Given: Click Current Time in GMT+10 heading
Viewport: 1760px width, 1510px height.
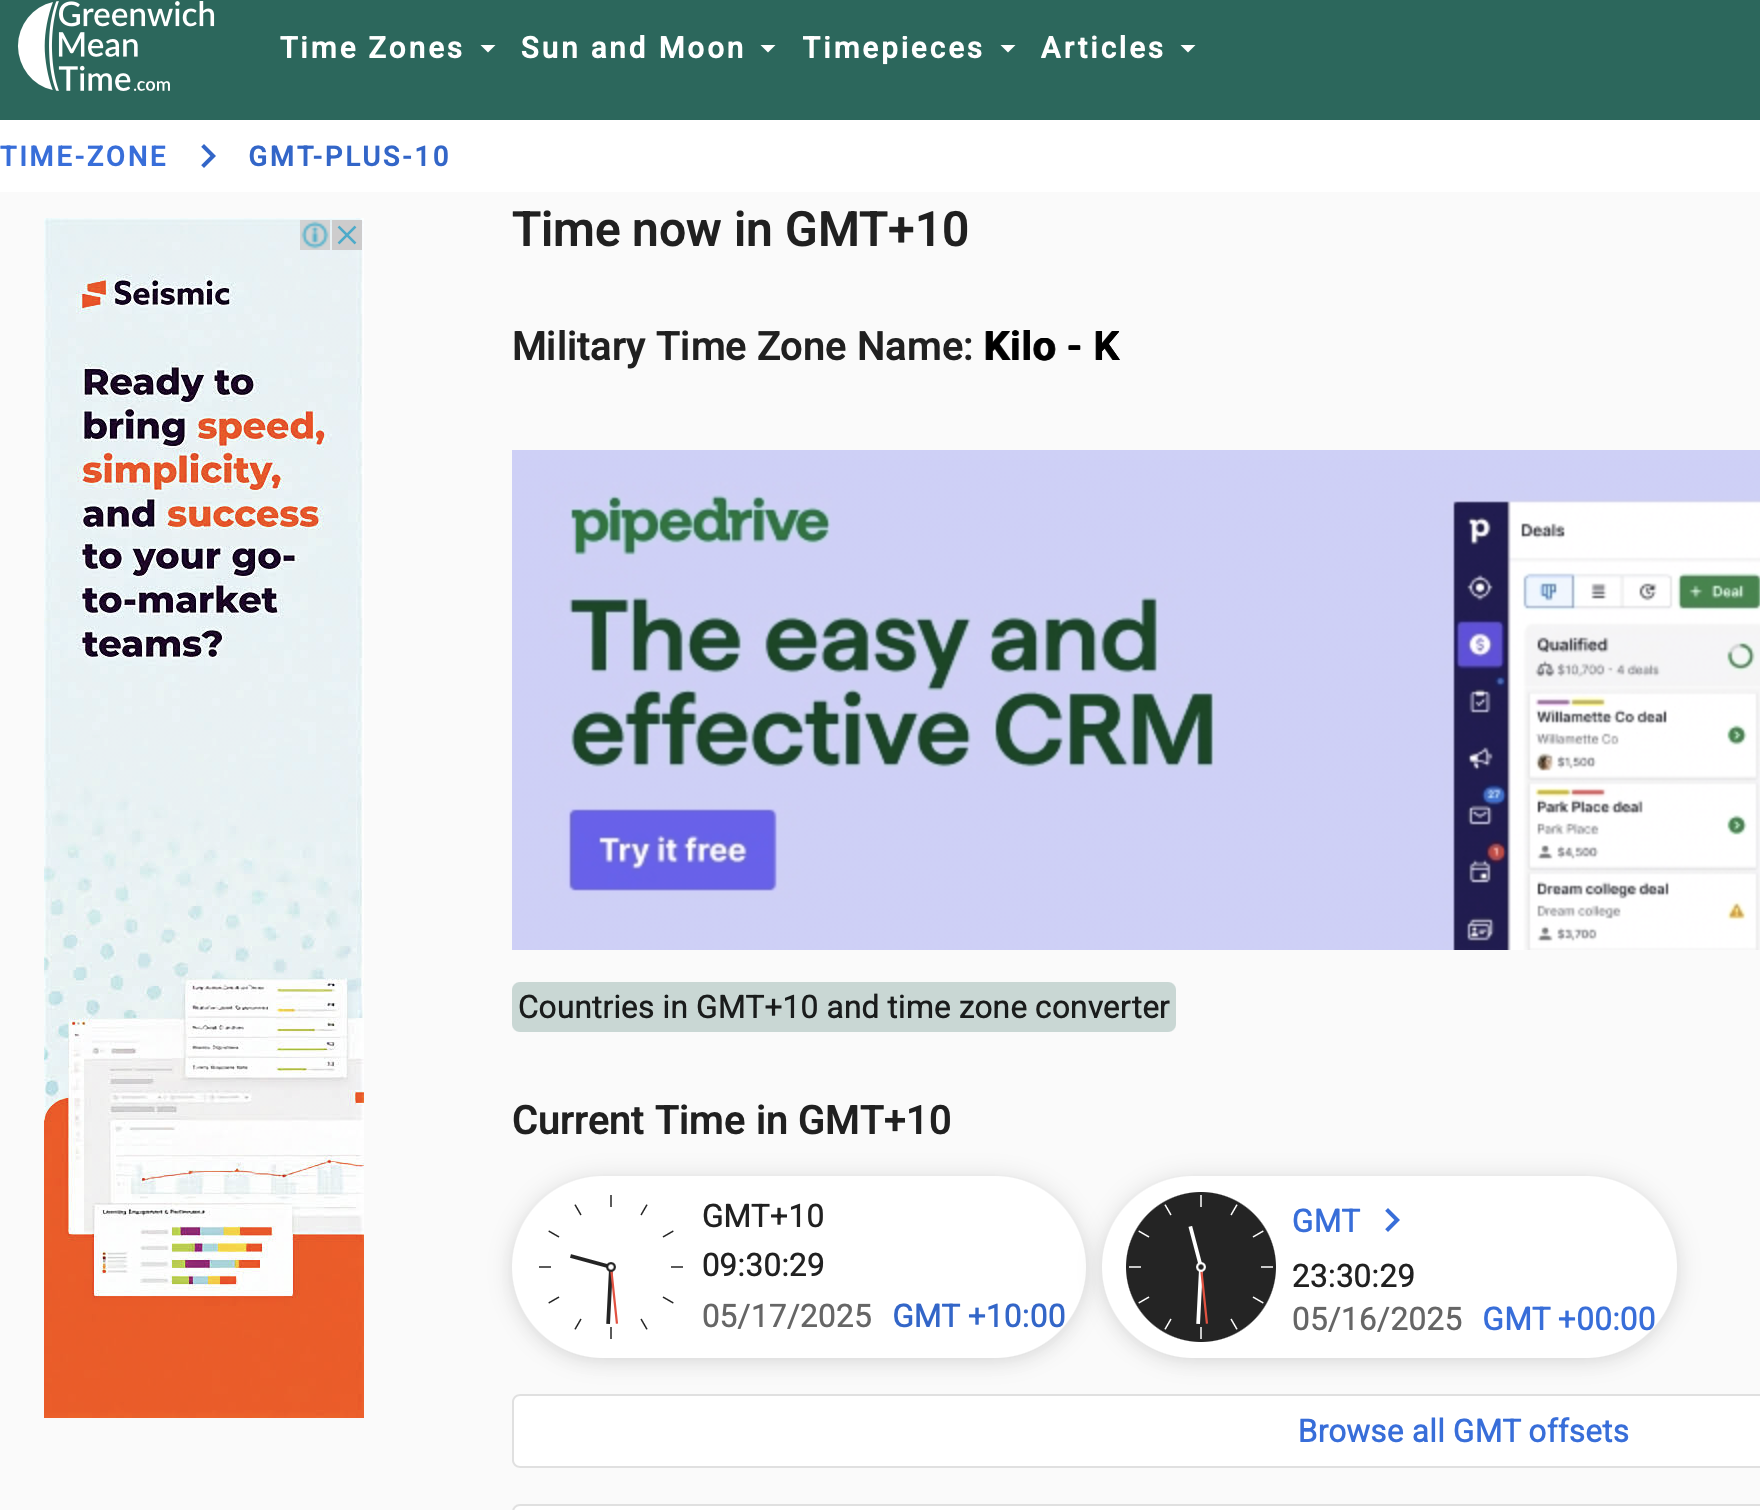Looking at the screenshot, I should pyautogui.click(x=731, y=1120).
